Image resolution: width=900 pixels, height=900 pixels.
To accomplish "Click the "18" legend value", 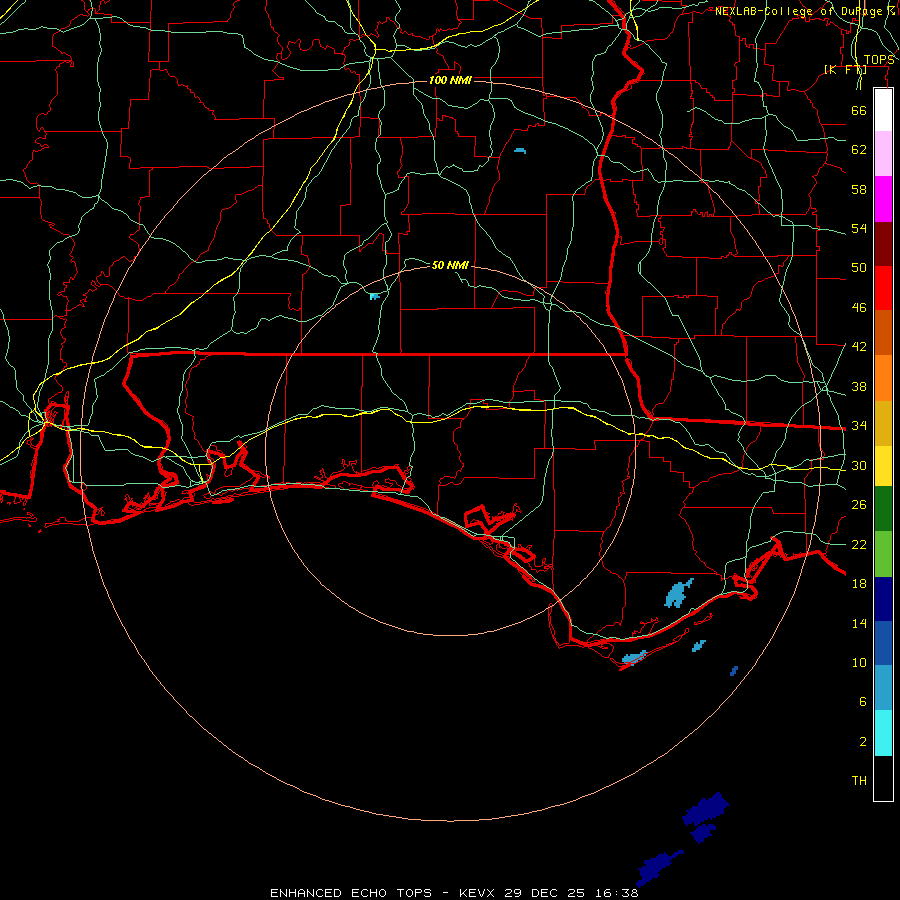I will (x=859, y=583).
